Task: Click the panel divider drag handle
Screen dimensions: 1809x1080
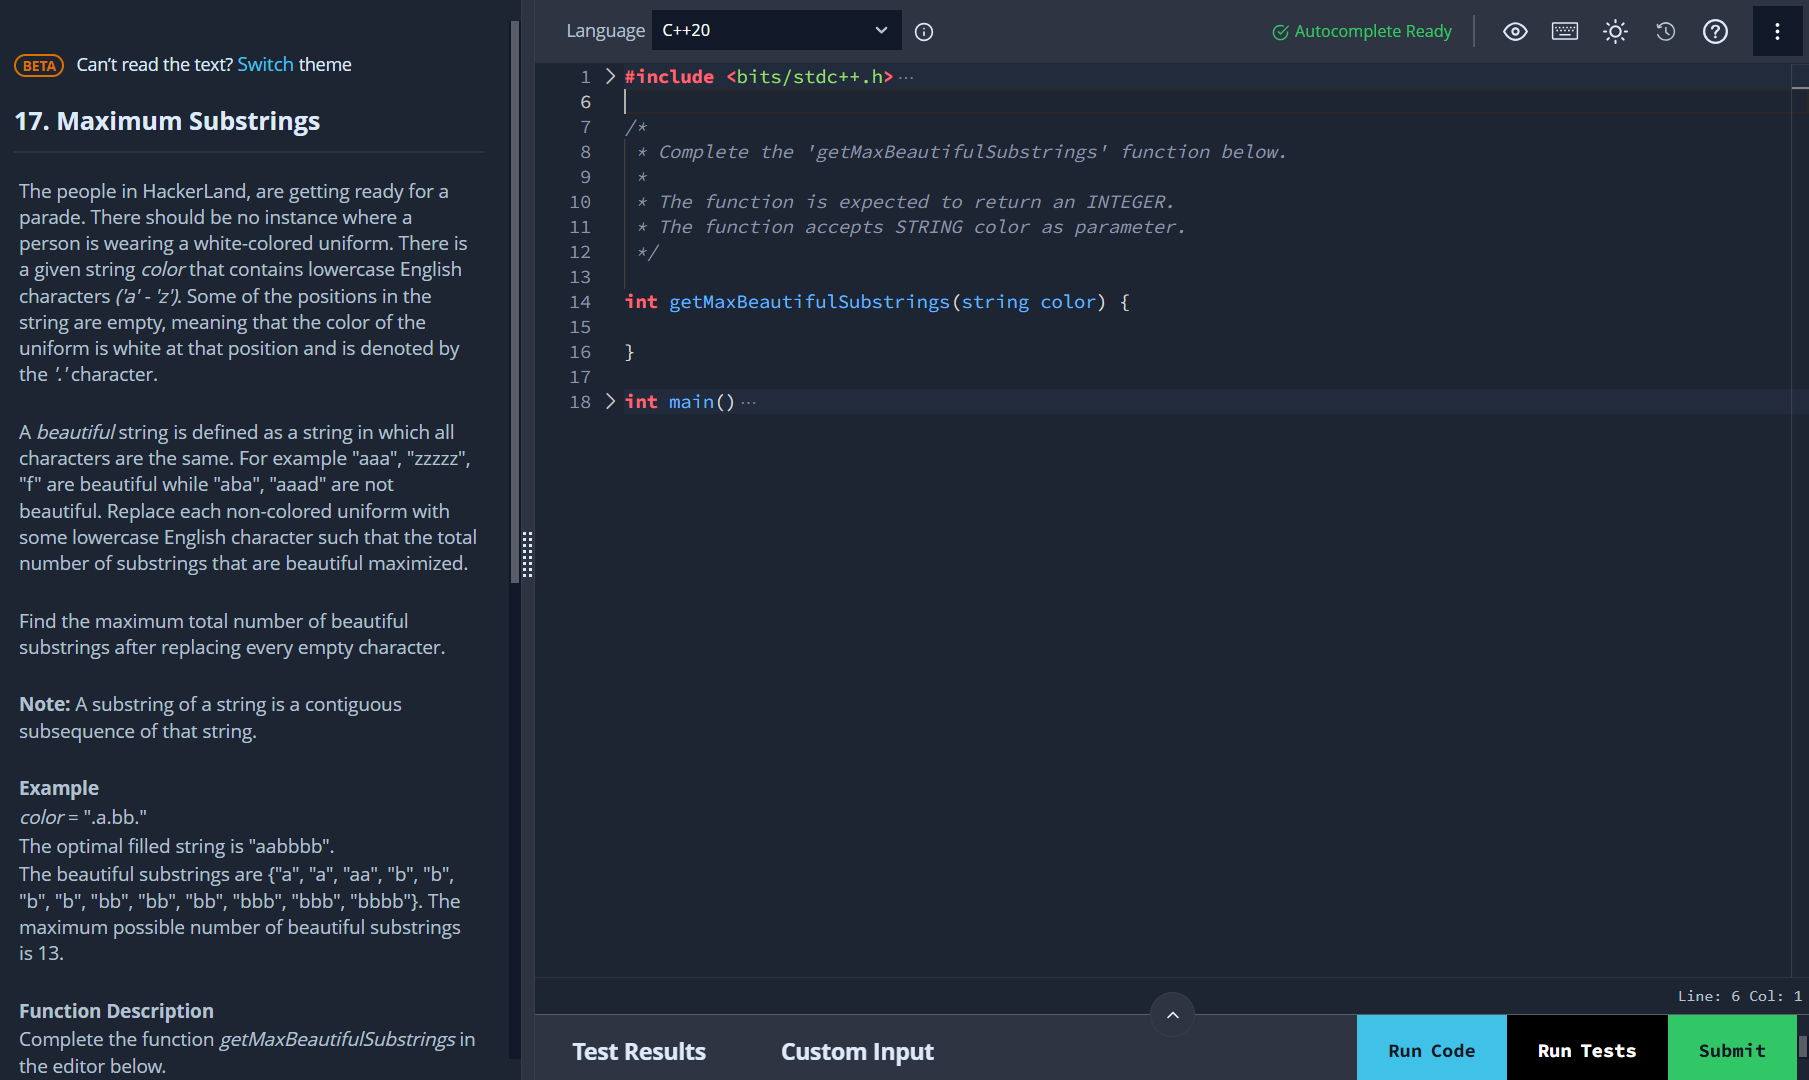Action: 527,554
